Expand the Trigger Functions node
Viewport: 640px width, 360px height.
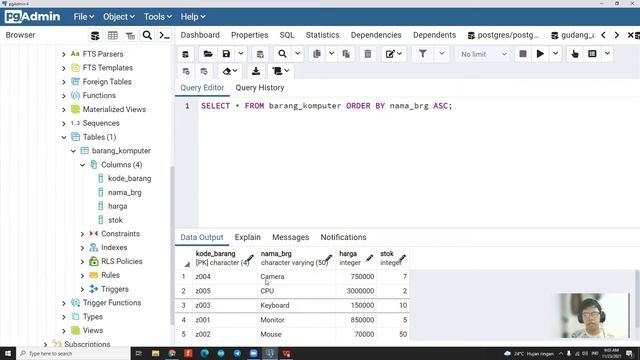coord(64,303)
